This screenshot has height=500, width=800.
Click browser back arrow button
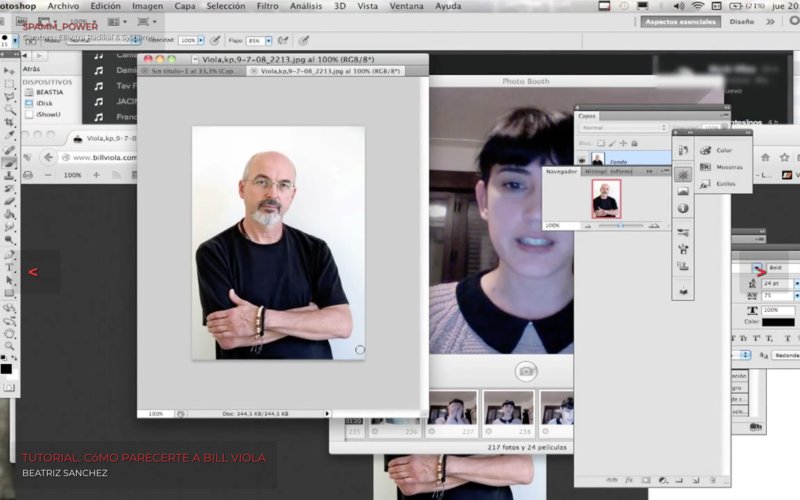click(48, 157)
